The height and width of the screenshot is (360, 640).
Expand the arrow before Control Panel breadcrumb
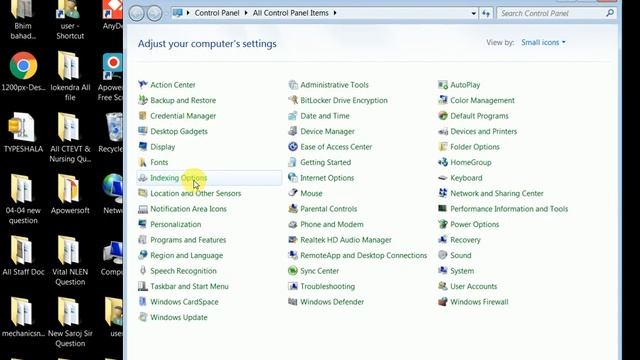pyautogui.click(x=188, y=13)
